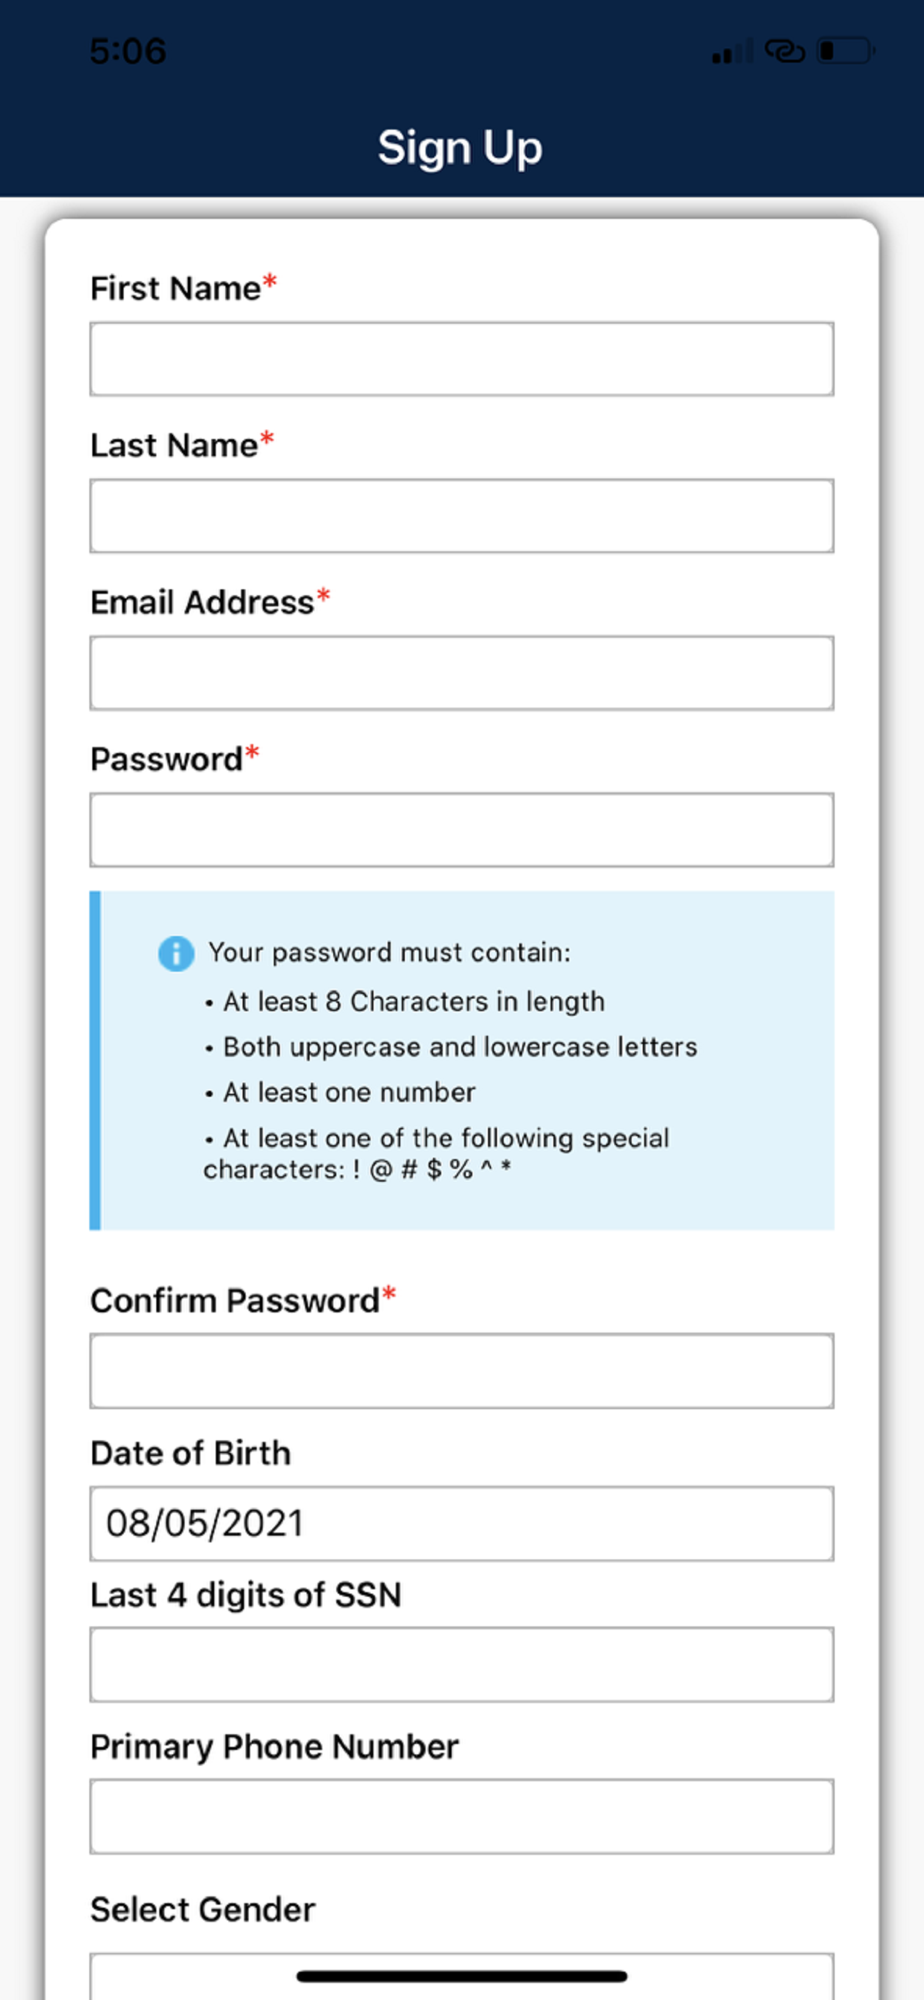The image size is (924, 2000).
Task: Tap the 'Both uppercase and lowercase letters' line
Action: point(460,1047)
